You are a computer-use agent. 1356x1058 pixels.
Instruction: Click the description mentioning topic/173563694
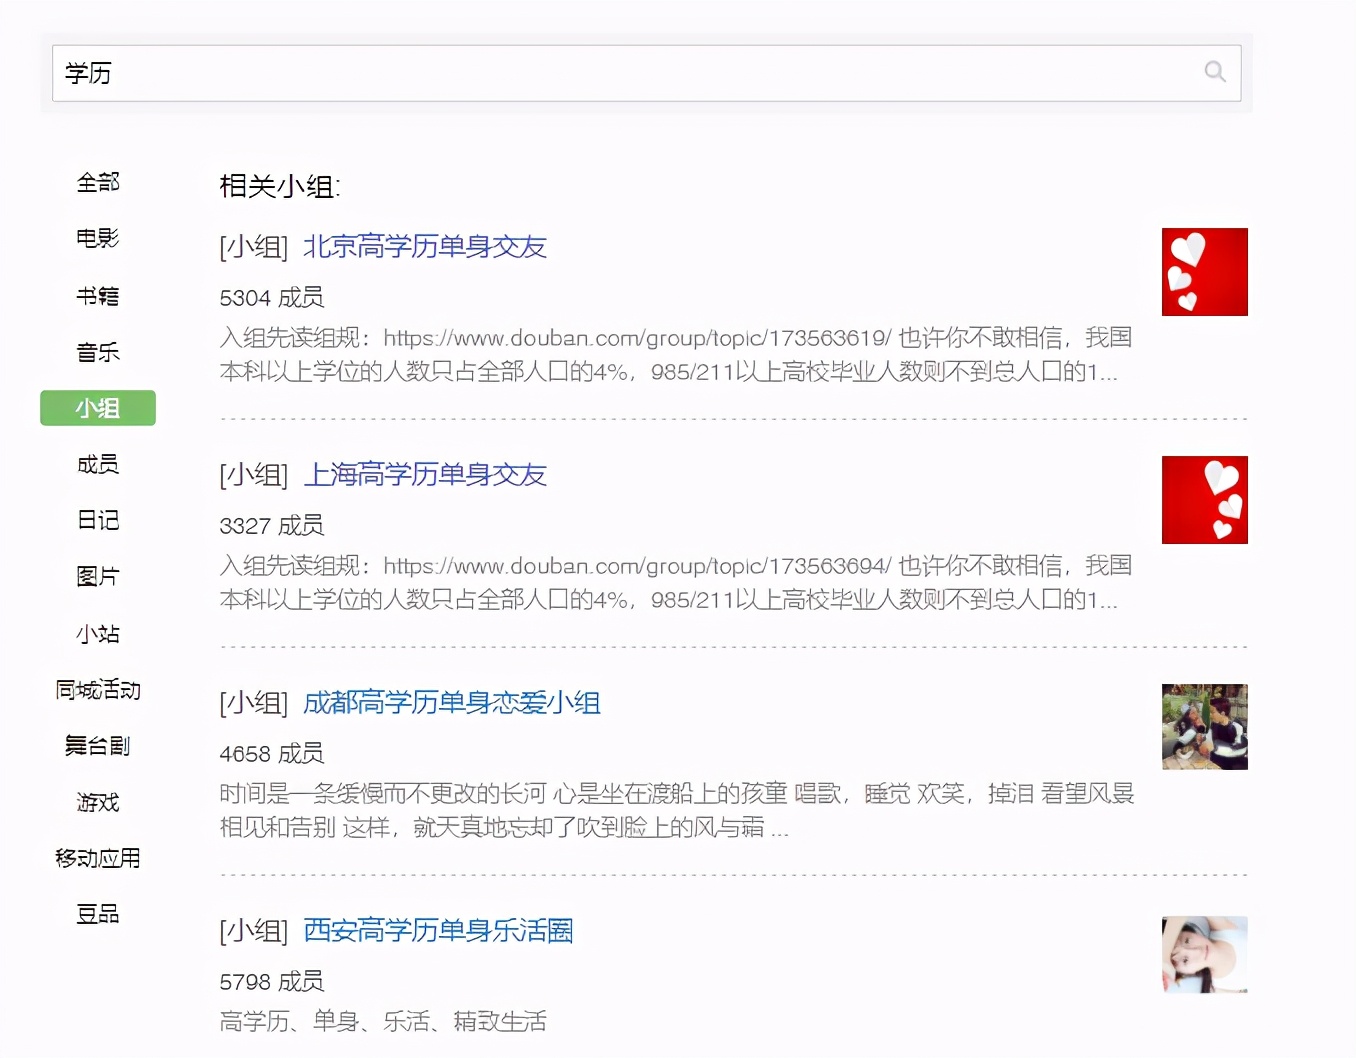click(676, 583)
